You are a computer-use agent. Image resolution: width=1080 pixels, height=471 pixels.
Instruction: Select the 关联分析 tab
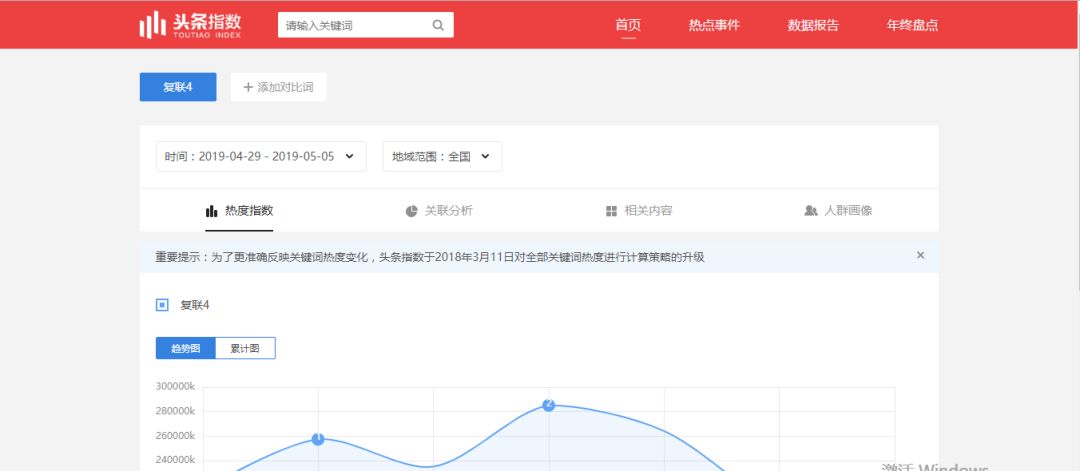coord(439,211)
